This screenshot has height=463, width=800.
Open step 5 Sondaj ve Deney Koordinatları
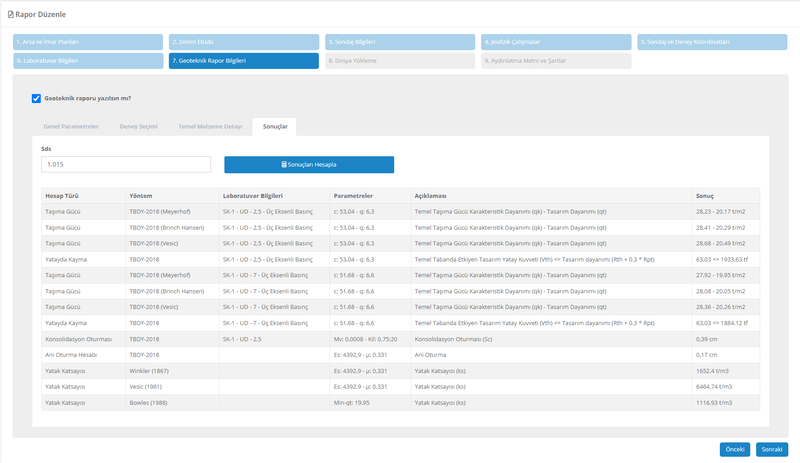713,42
